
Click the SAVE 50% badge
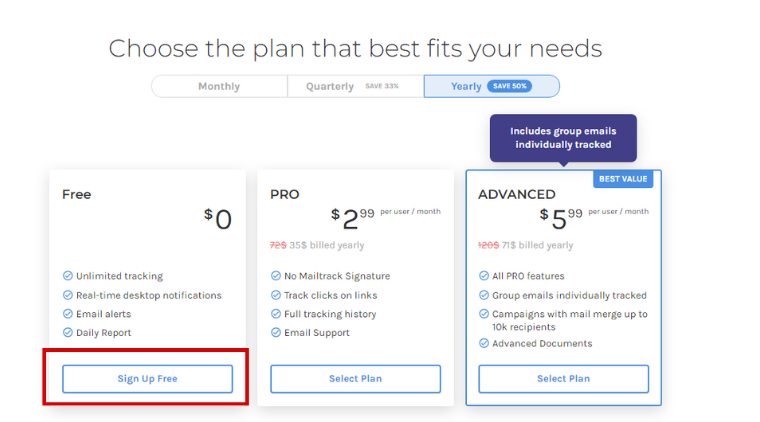(x=509, y=86)
